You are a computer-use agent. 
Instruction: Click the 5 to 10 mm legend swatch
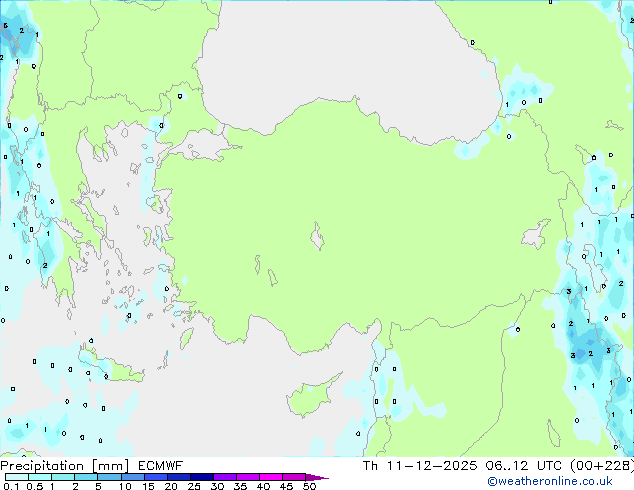tap(109, 477)
